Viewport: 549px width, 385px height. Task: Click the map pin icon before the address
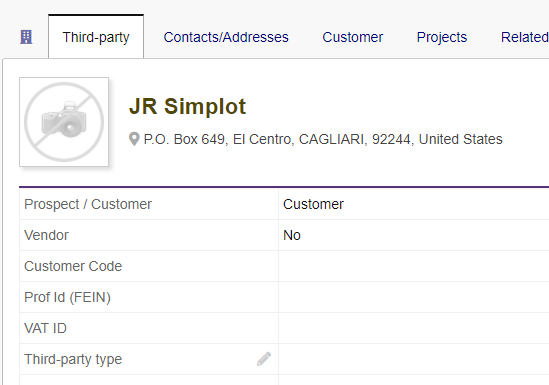(x=134, y=139)
